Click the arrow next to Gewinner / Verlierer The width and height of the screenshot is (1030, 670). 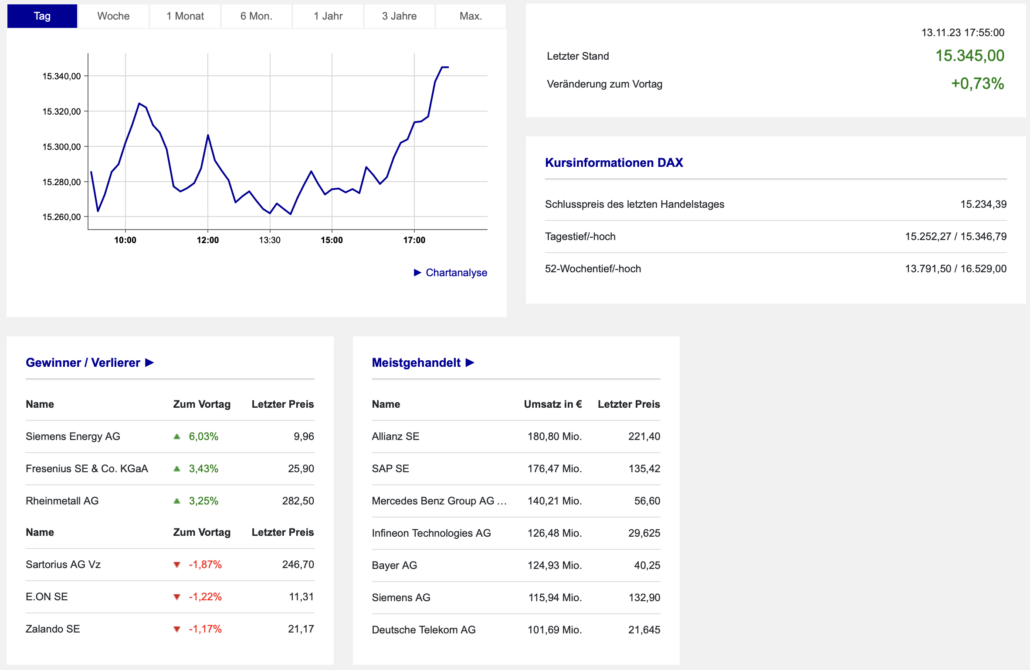149,363
